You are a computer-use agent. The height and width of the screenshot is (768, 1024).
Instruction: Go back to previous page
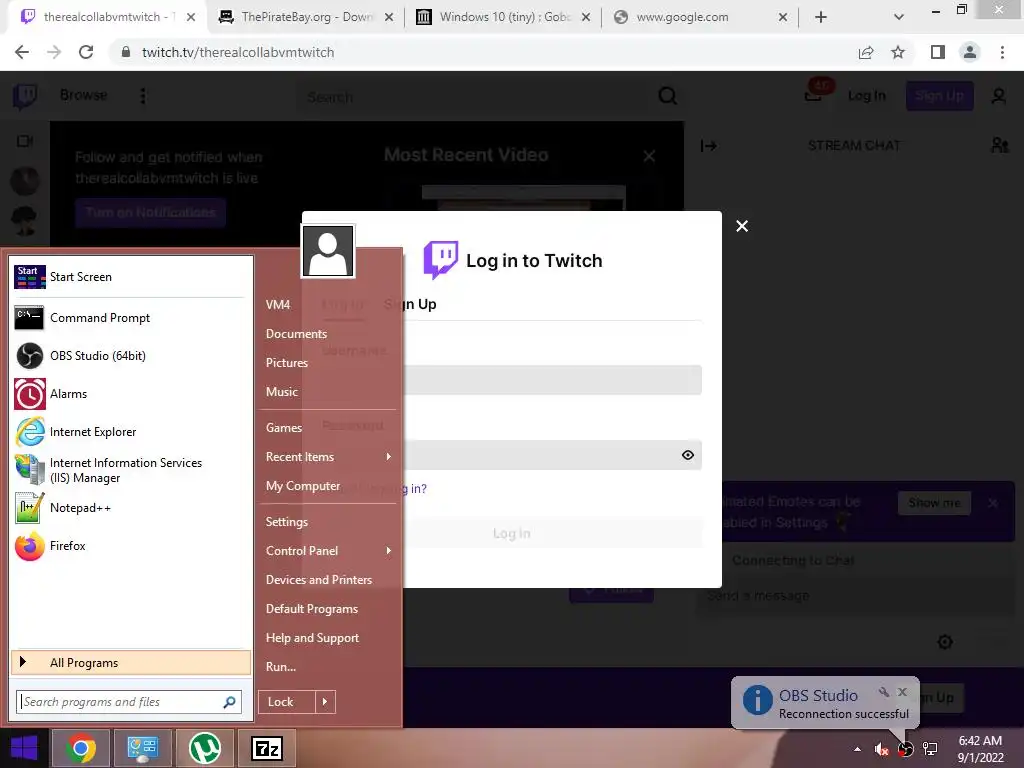(x=22, y=52)
